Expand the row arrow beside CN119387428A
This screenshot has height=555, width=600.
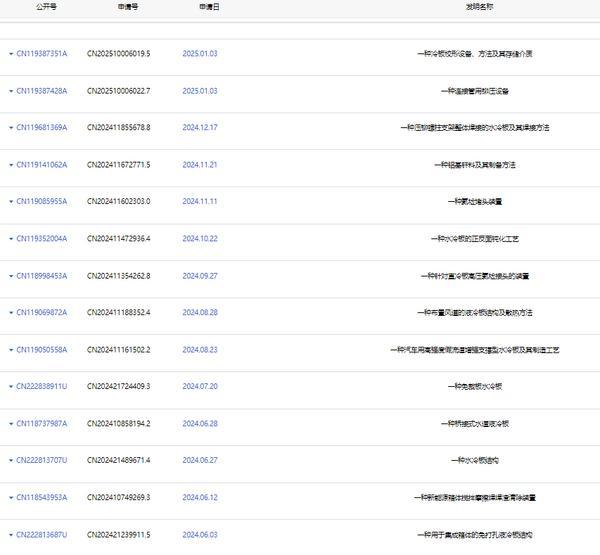pyautogui.click(x=11, y=91)
